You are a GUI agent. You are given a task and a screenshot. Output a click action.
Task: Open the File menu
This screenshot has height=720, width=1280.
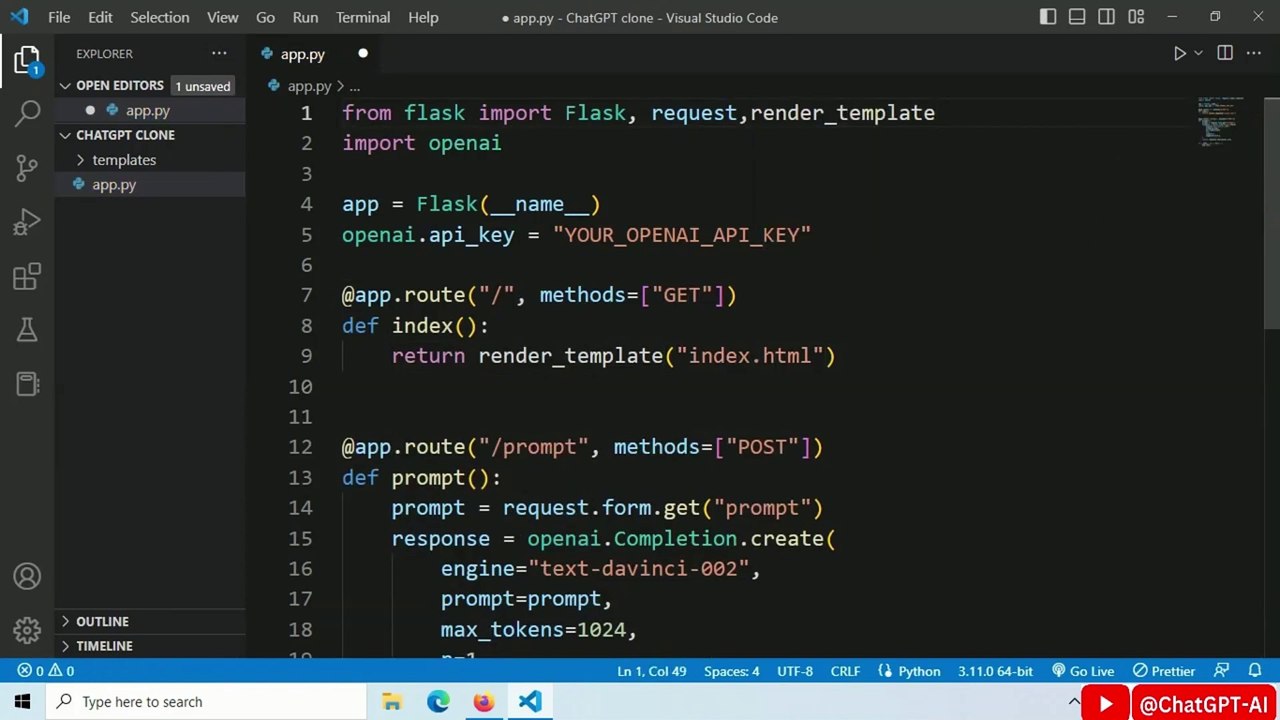click(x=59, y=17)
